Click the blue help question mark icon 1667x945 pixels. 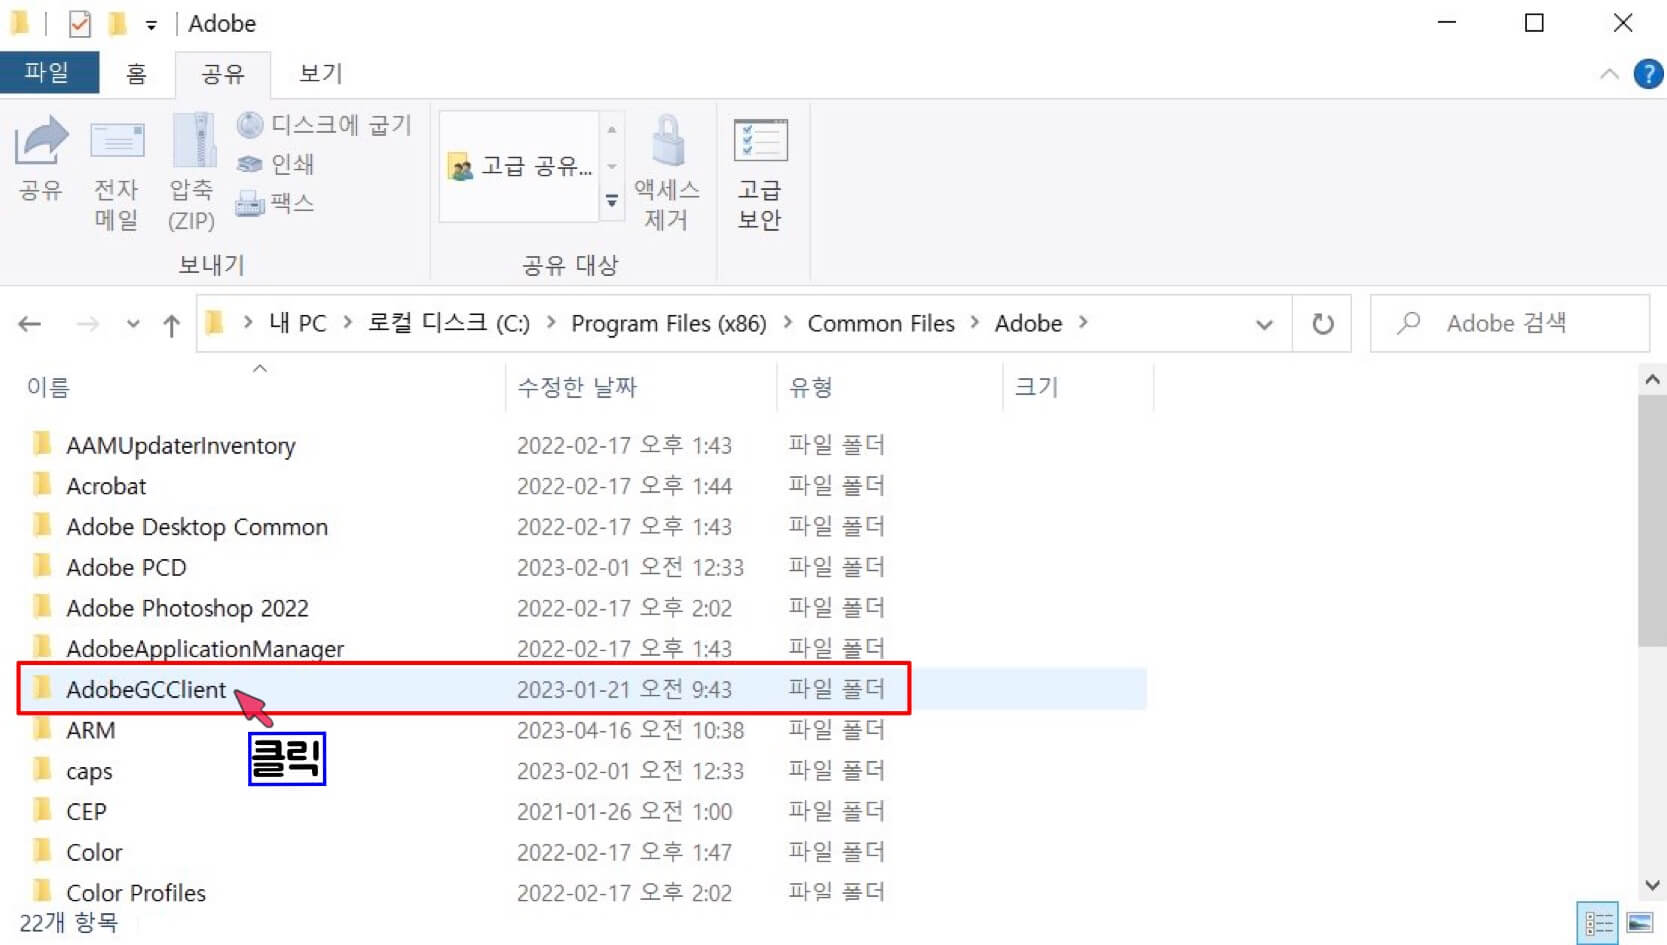click(1648, 74)
